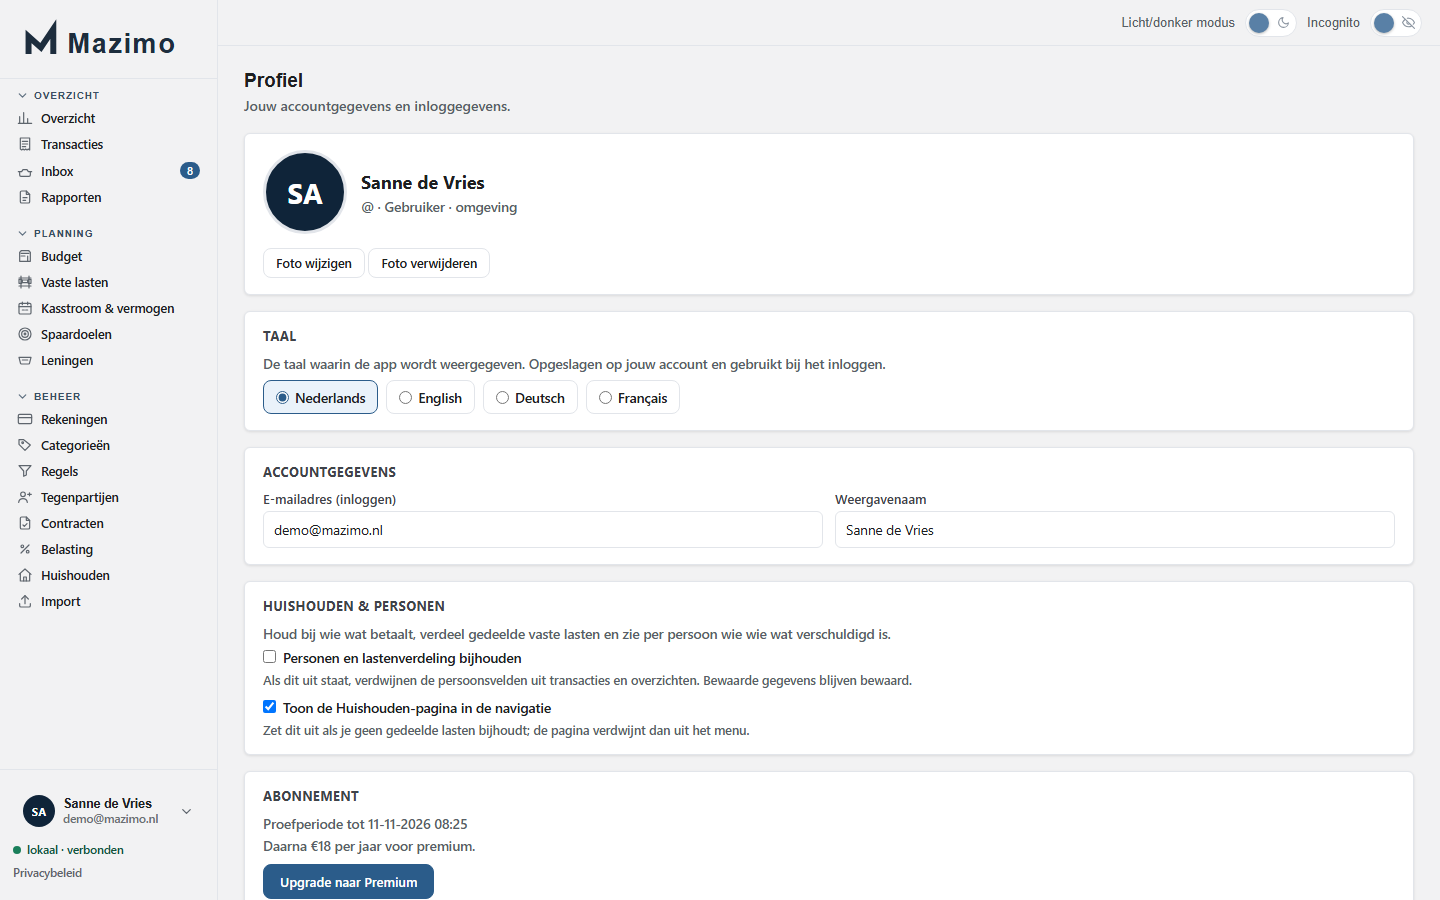The height and width of the screenshot is (900, 1440).
Task: Check Personen en lastenverdeling bijhouden
Action: [269, 657]
